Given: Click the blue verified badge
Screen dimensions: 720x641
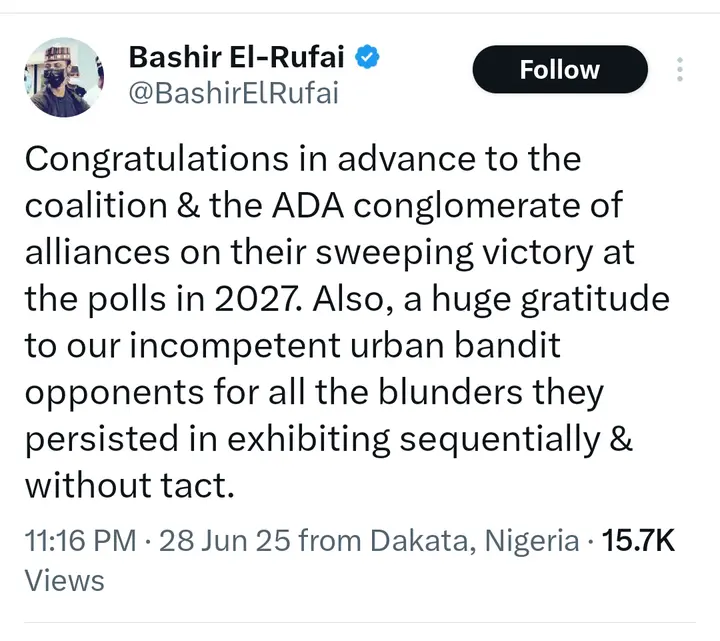Looking at the screenshot, I should [x=369, y=57].
